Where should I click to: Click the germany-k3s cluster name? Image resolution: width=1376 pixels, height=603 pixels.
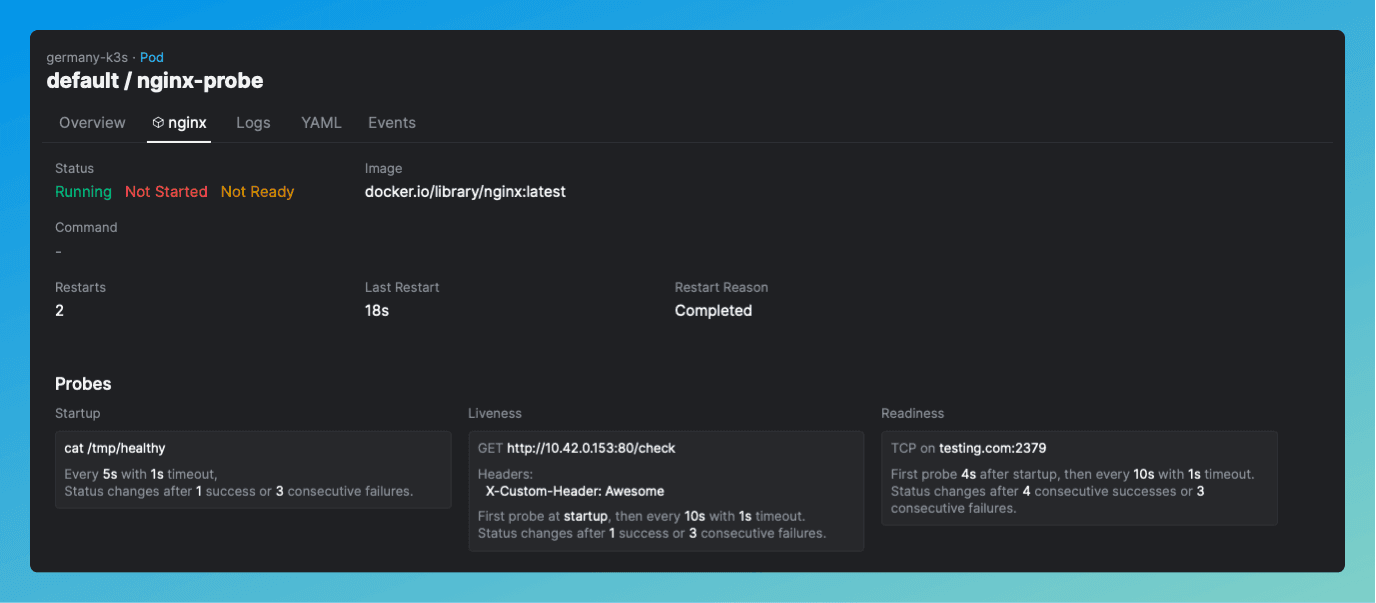87,58
